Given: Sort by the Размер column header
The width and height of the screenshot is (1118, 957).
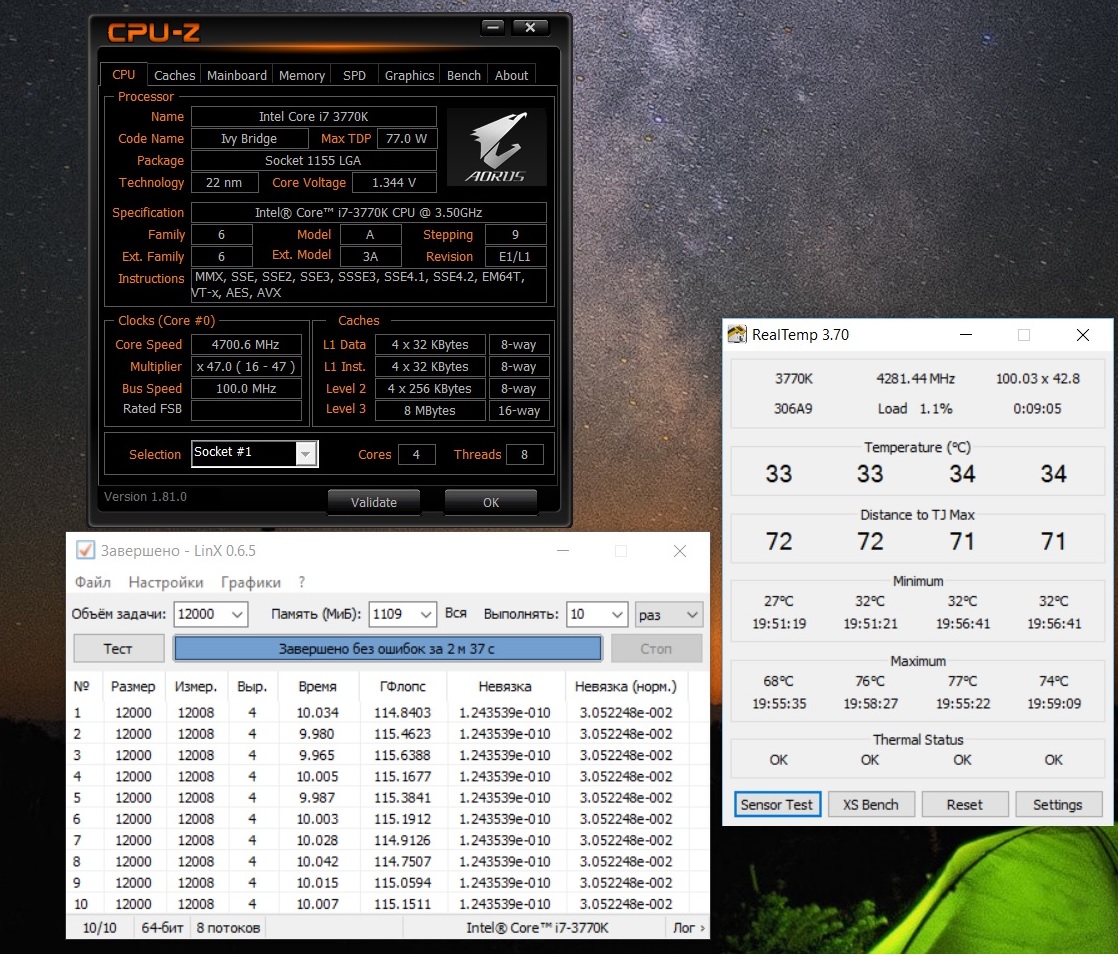Looking at the screenshot, I should tap(133, 686).
